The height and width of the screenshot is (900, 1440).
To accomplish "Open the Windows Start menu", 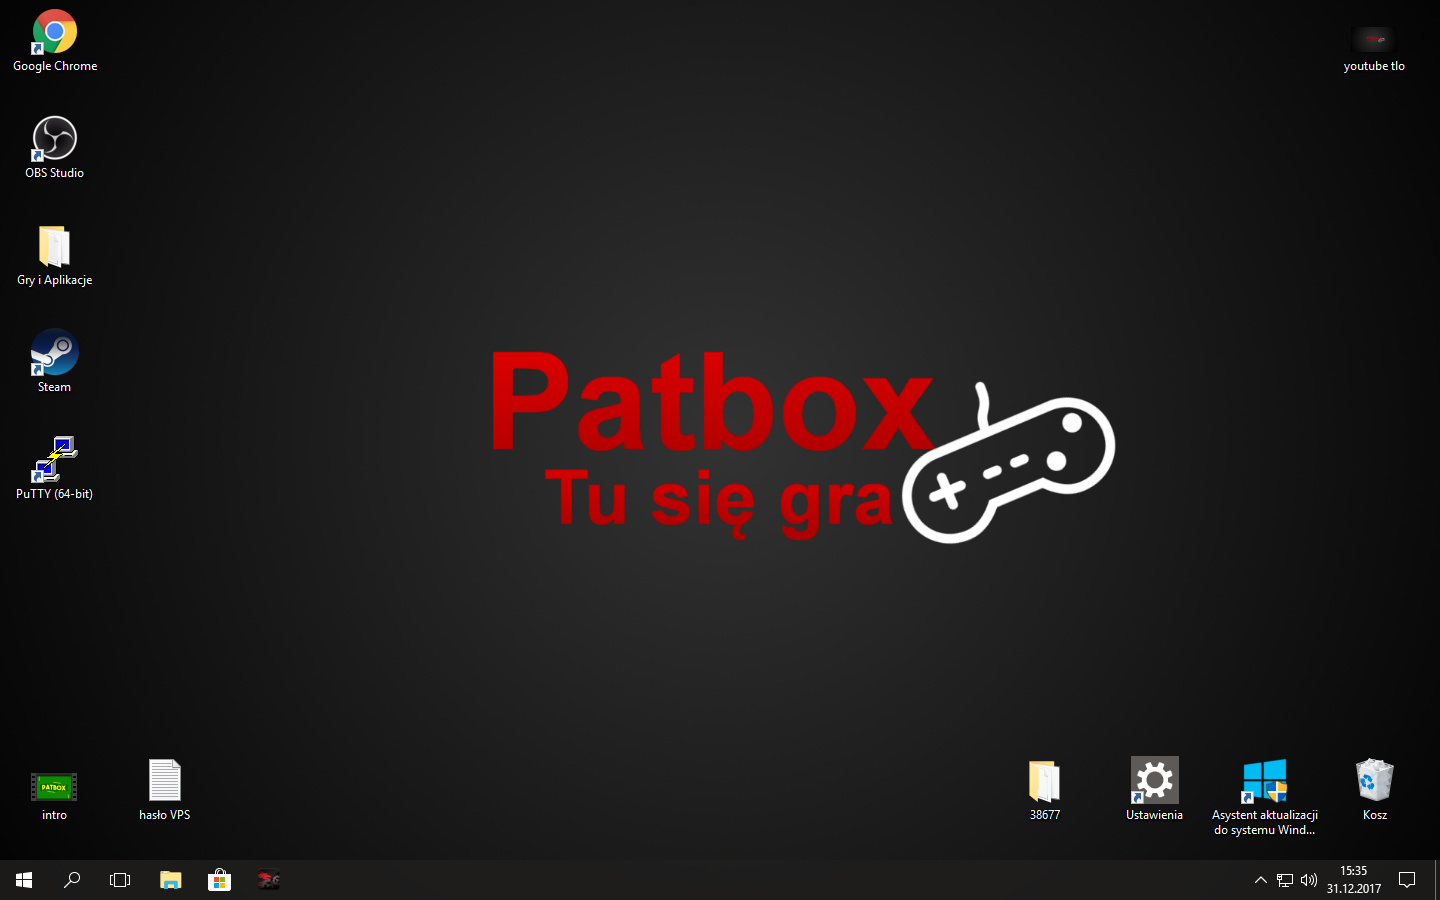I will pos(24,880).
